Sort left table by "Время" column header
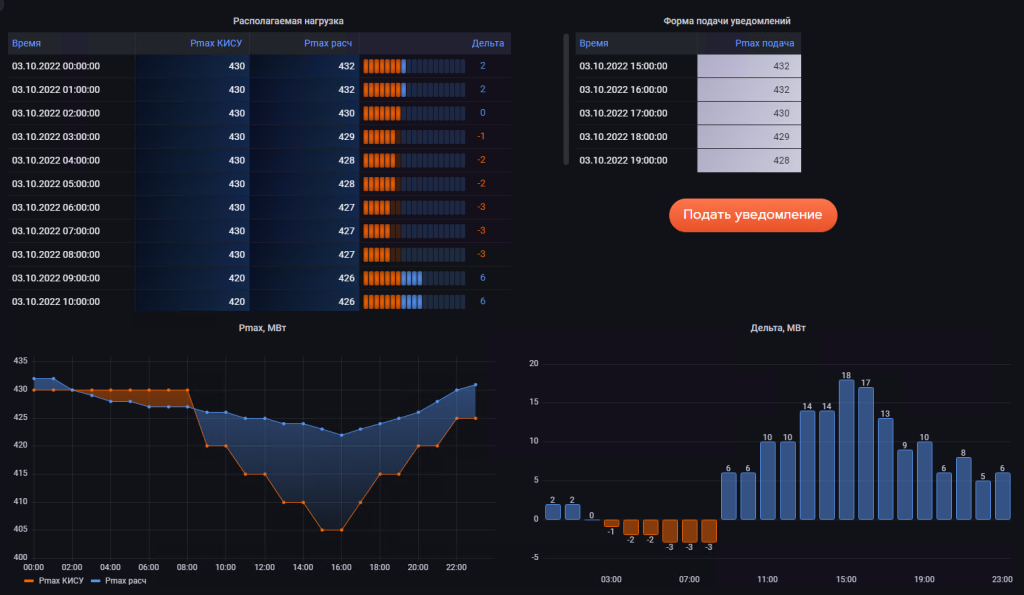The image size is (1024, 595). click(x=27, y=43)
